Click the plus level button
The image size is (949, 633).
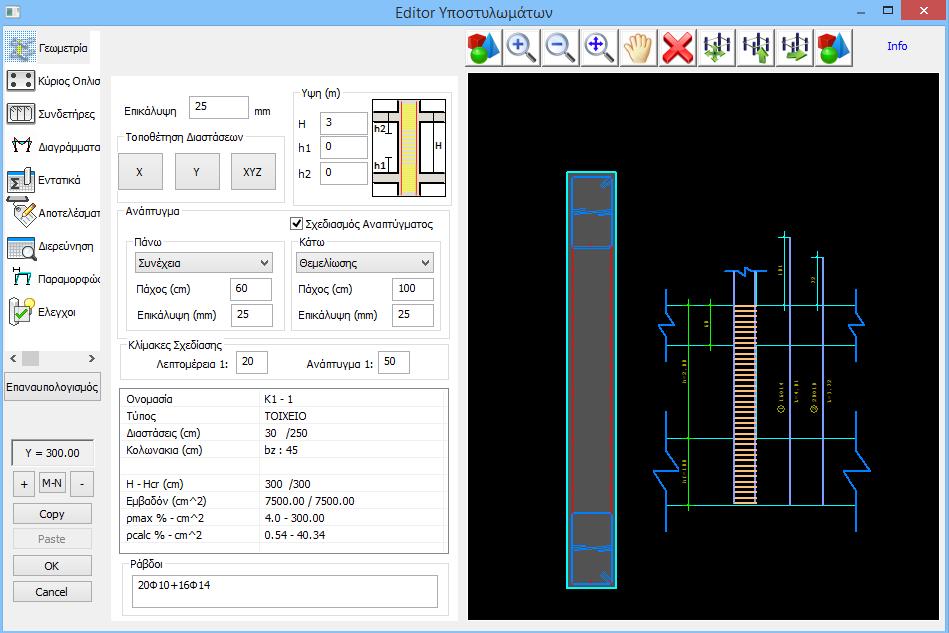click(x=24, y=484)
